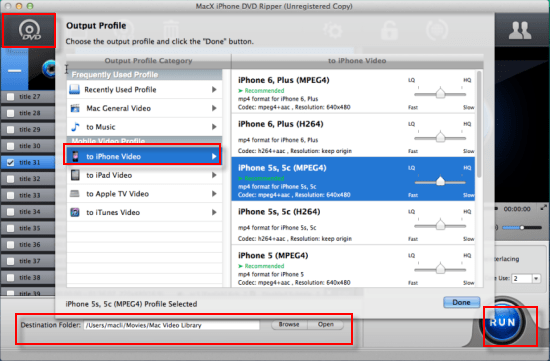Viewport: 550px width, 361px height.
Task: Click the iPhone icon beside to iPhone Video
Action: click(75, 156)
